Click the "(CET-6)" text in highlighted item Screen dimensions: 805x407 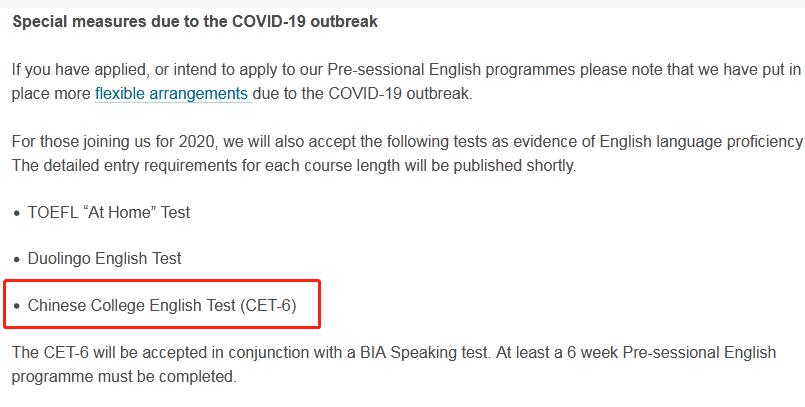pyautogui.click(x=268, y=304)
